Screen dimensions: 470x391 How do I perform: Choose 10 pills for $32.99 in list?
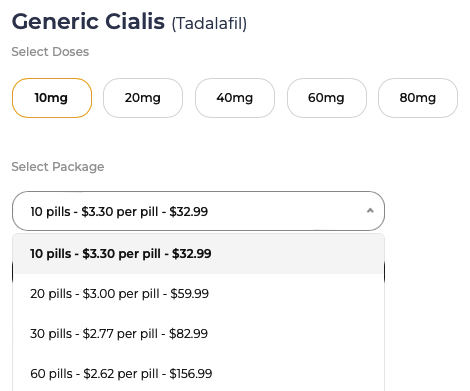(198, 254)
